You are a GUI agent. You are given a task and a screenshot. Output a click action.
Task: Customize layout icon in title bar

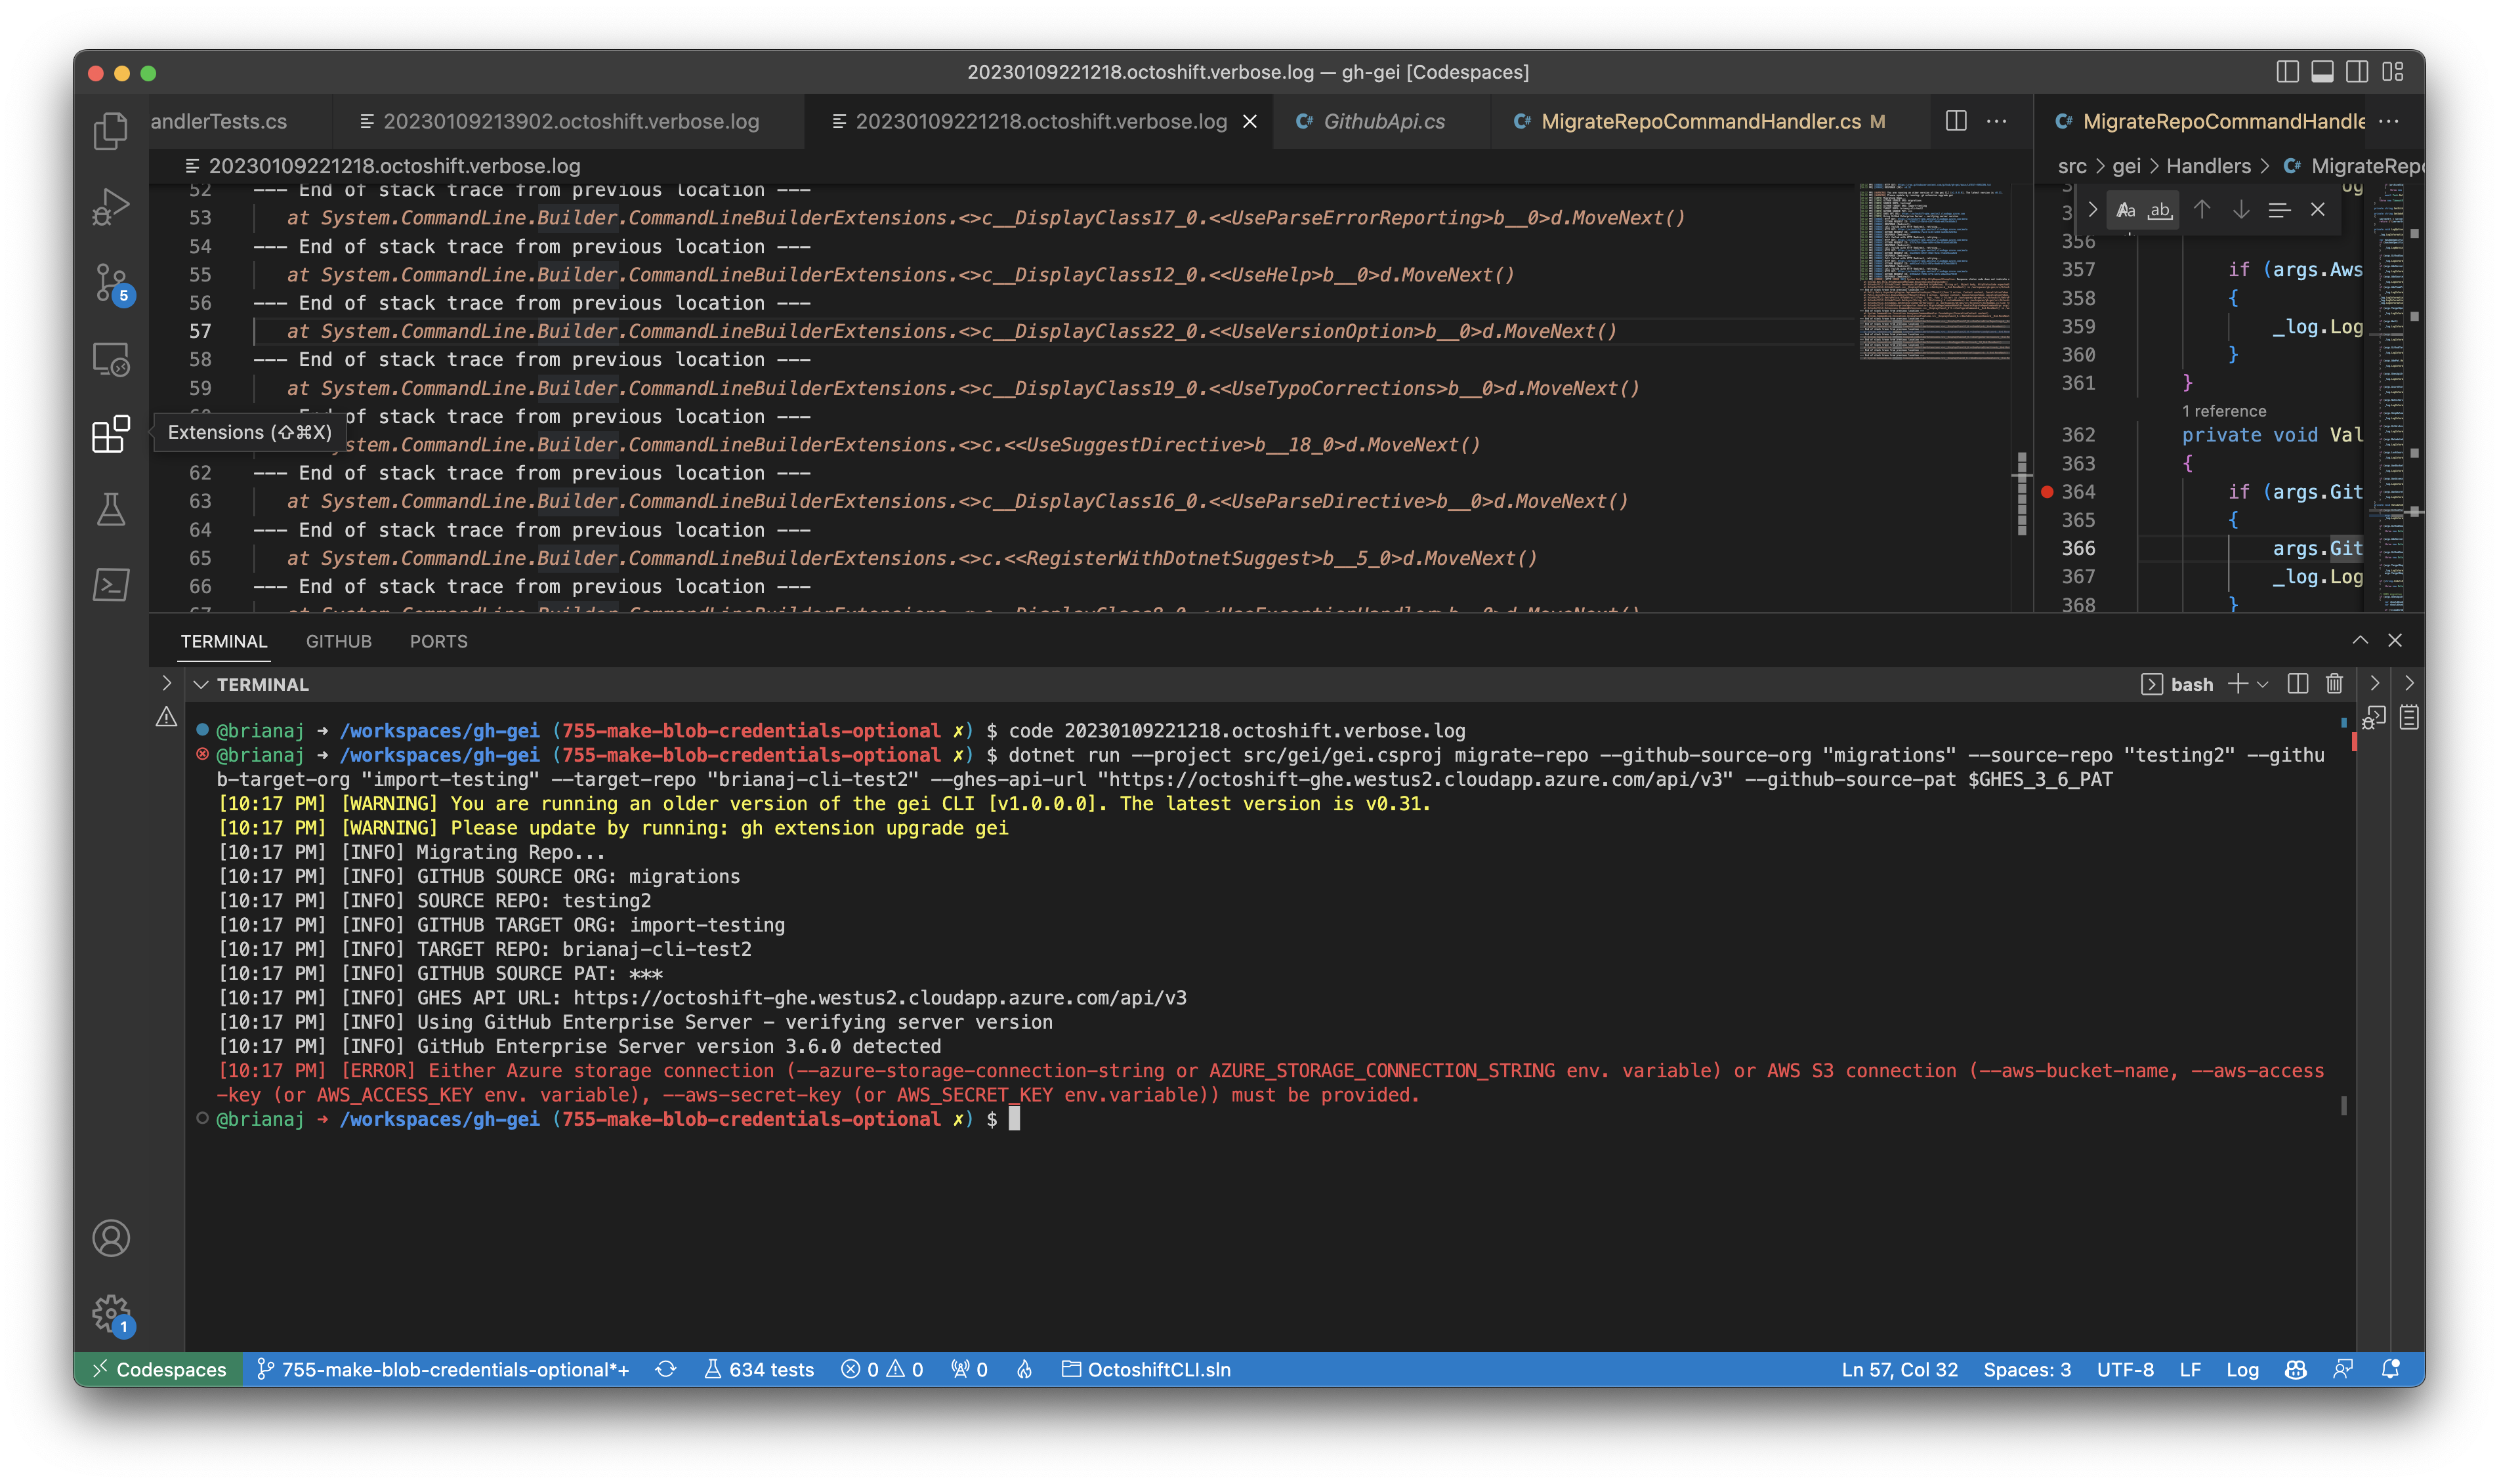coord(2393,72)
